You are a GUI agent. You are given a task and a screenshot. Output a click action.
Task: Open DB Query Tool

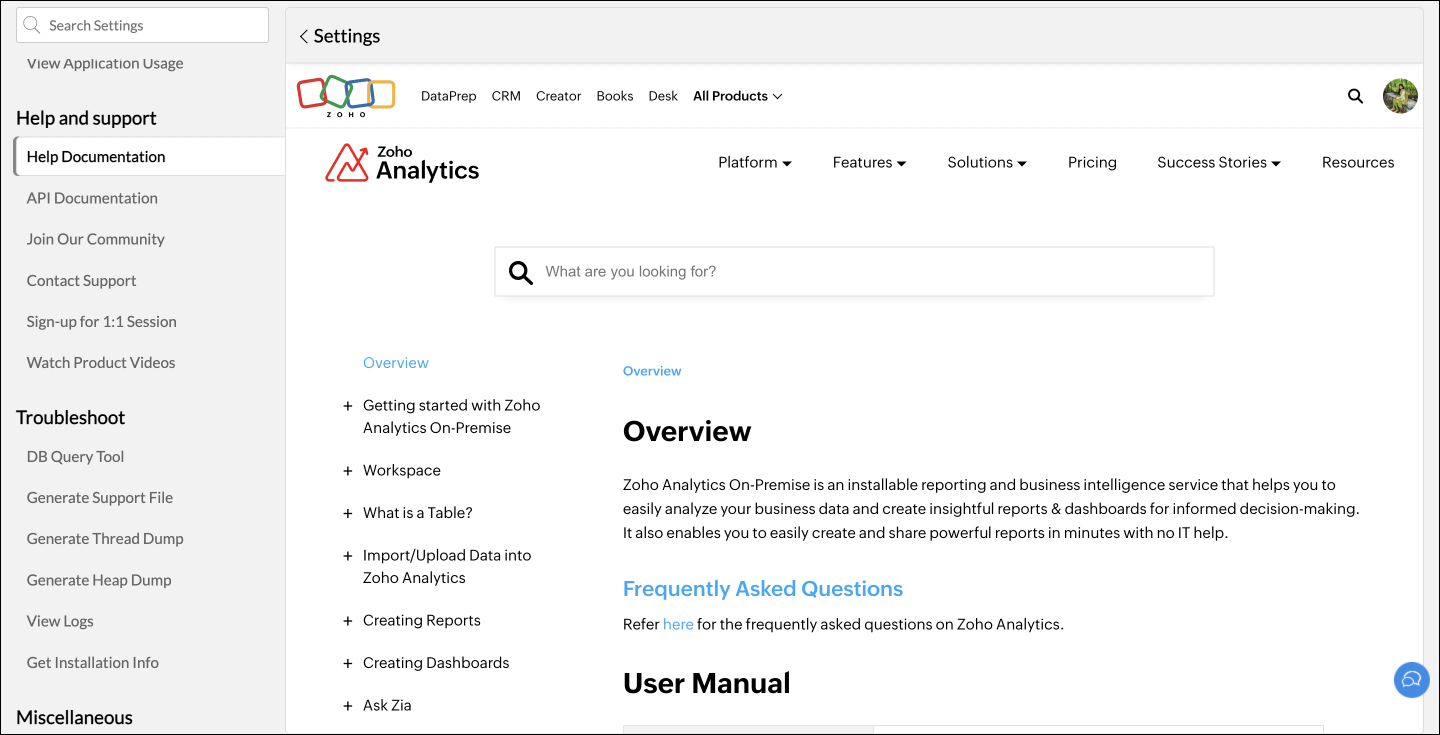[75, 457]
